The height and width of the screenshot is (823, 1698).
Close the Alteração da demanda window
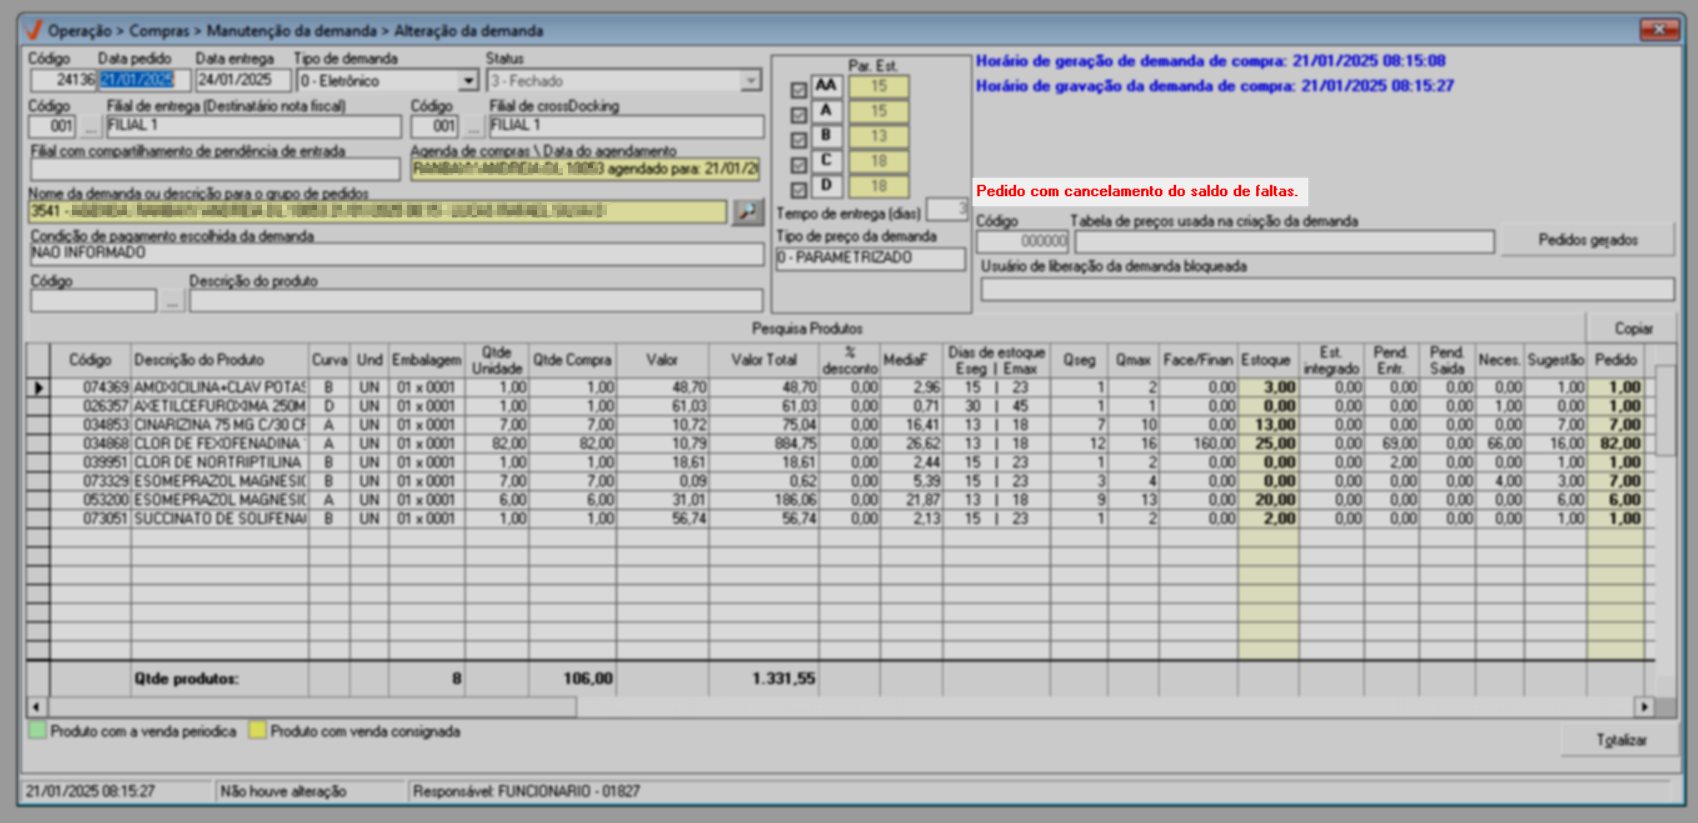1659,30
